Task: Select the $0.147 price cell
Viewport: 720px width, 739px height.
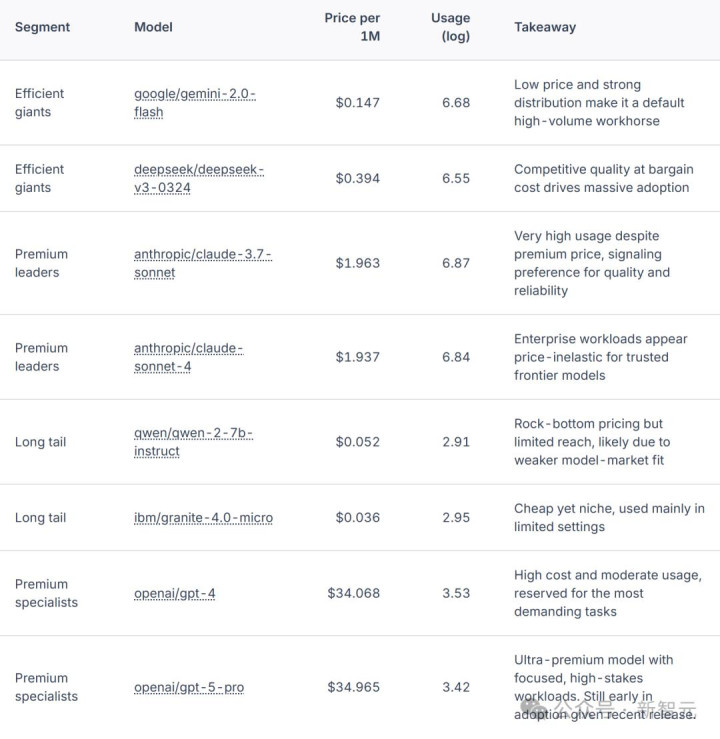Action: coord(358,102)
